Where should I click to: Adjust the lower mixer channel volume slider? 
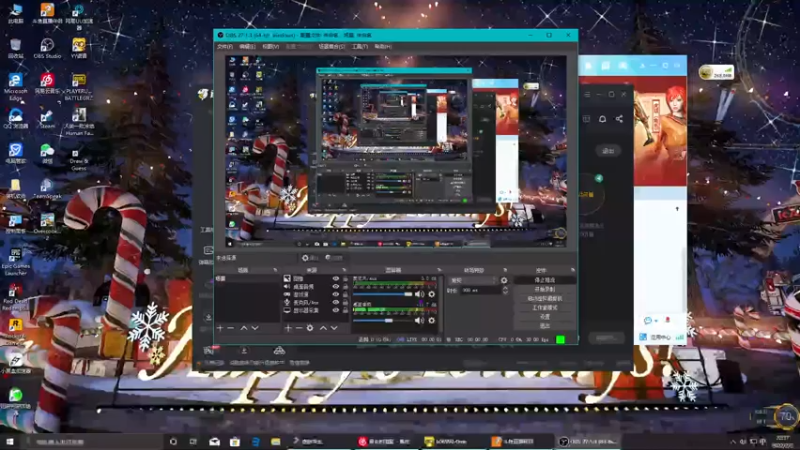coord(383,320)
